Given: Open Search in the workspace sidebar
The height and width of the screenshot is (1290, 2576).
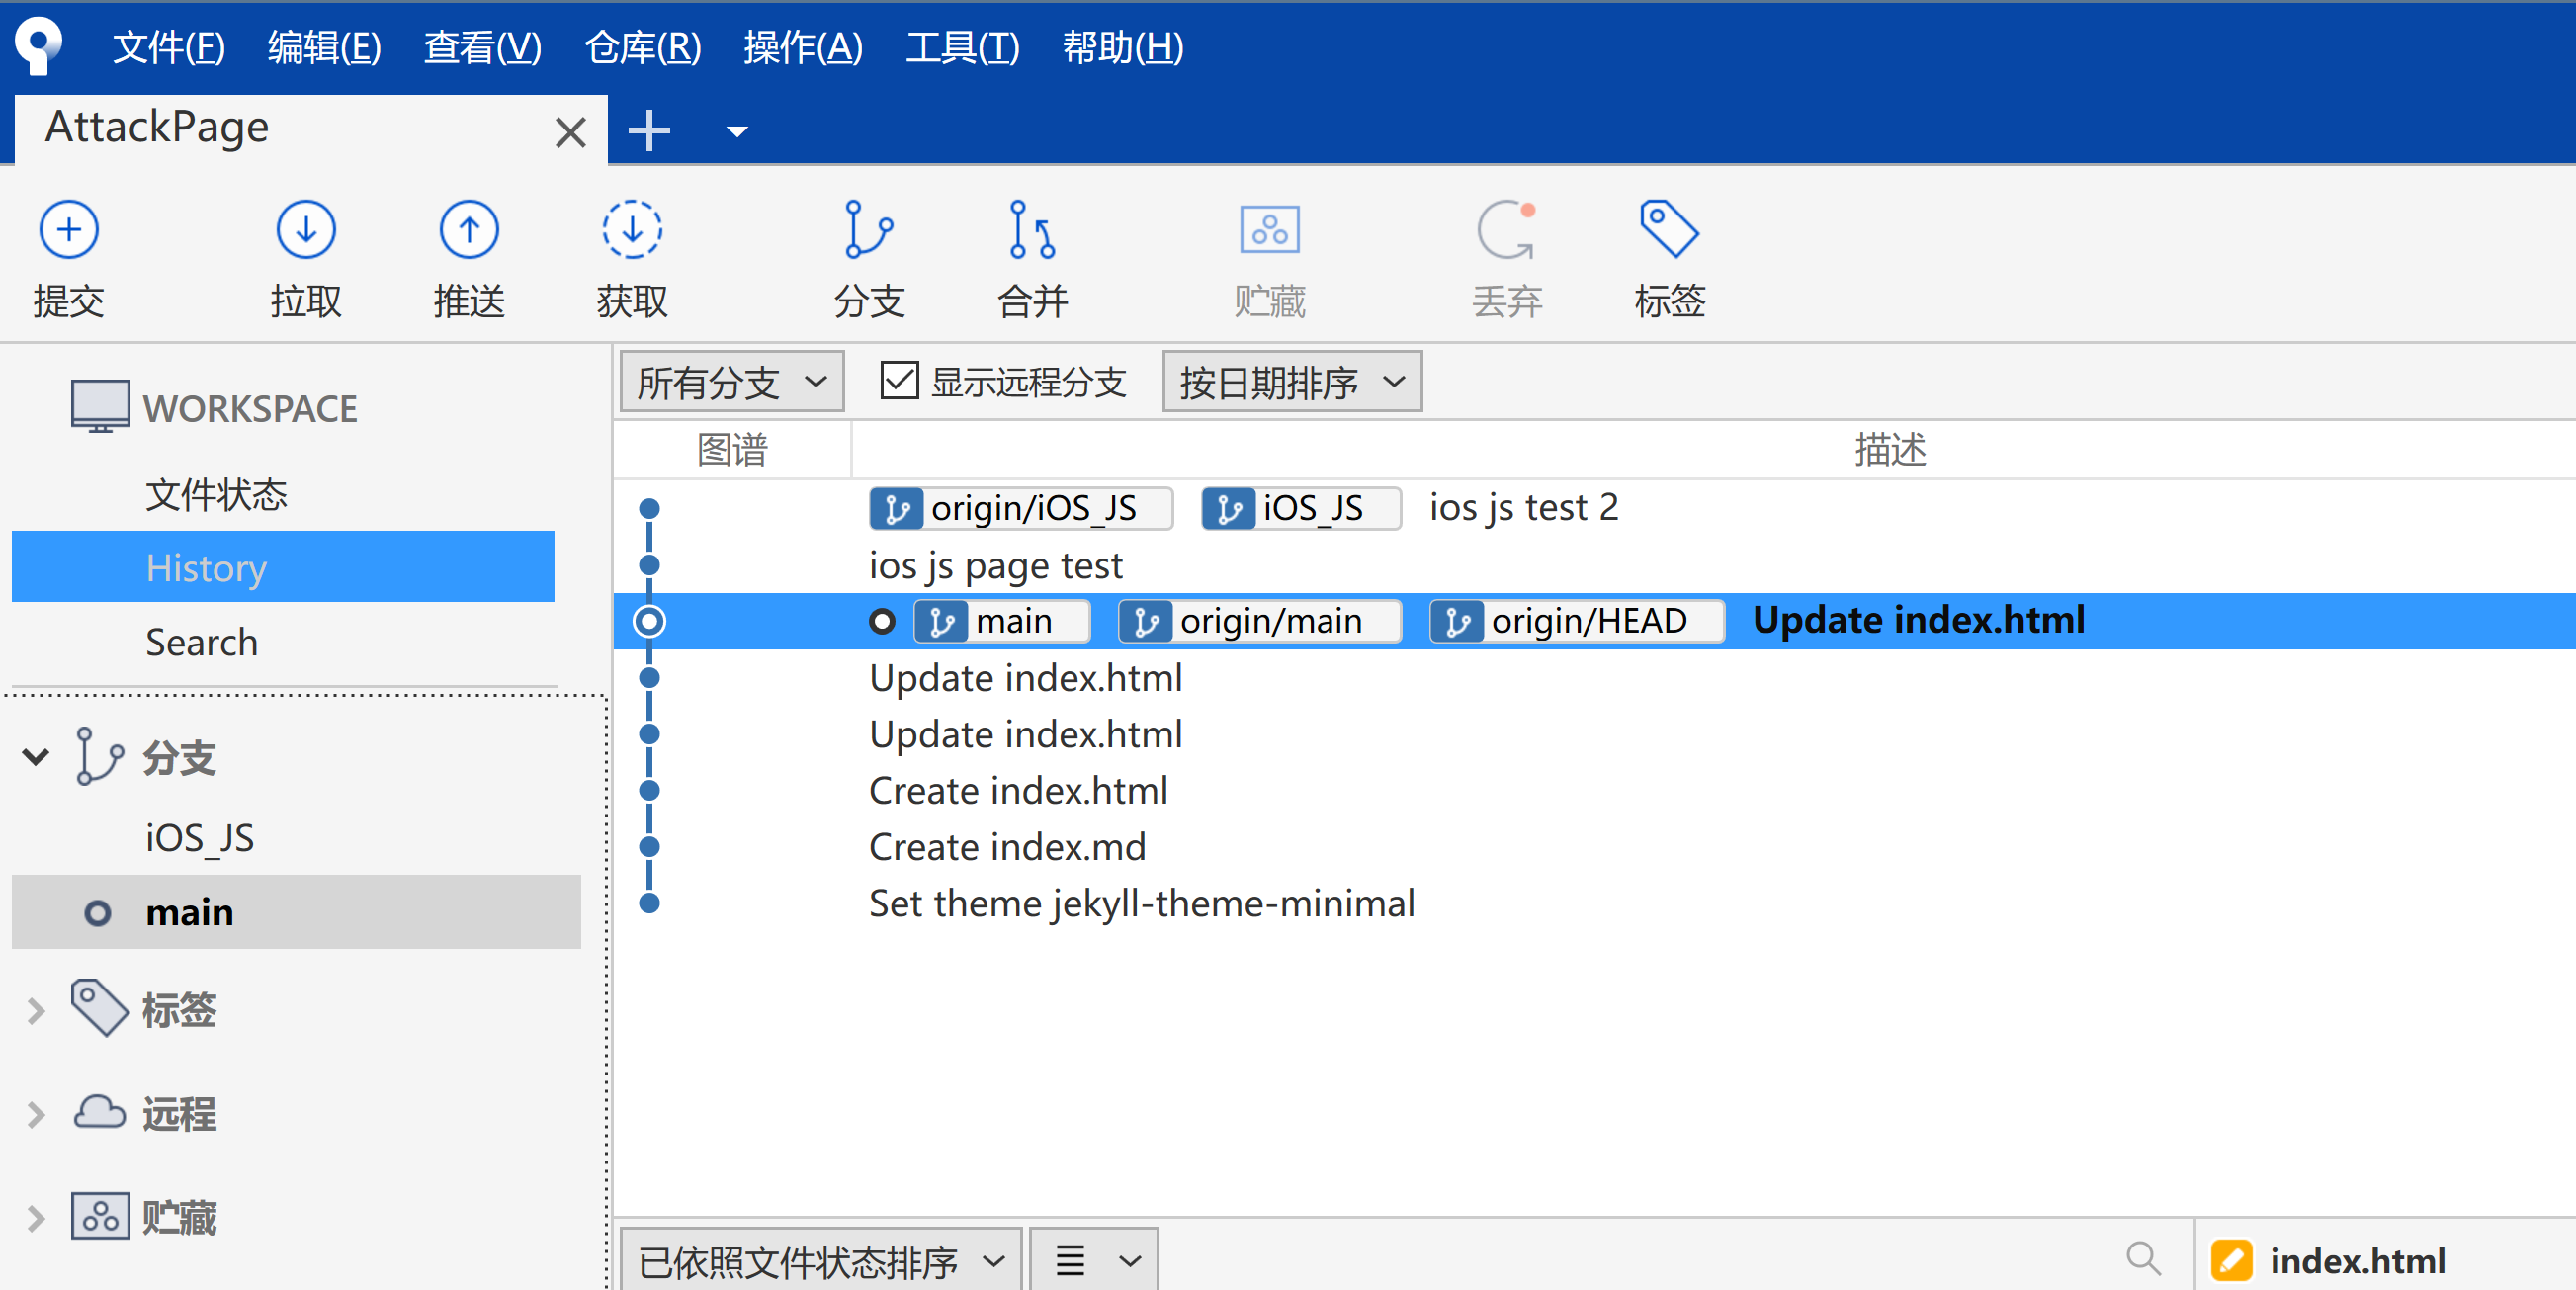Looking at the screenshot, I should (x=201, y=642).
